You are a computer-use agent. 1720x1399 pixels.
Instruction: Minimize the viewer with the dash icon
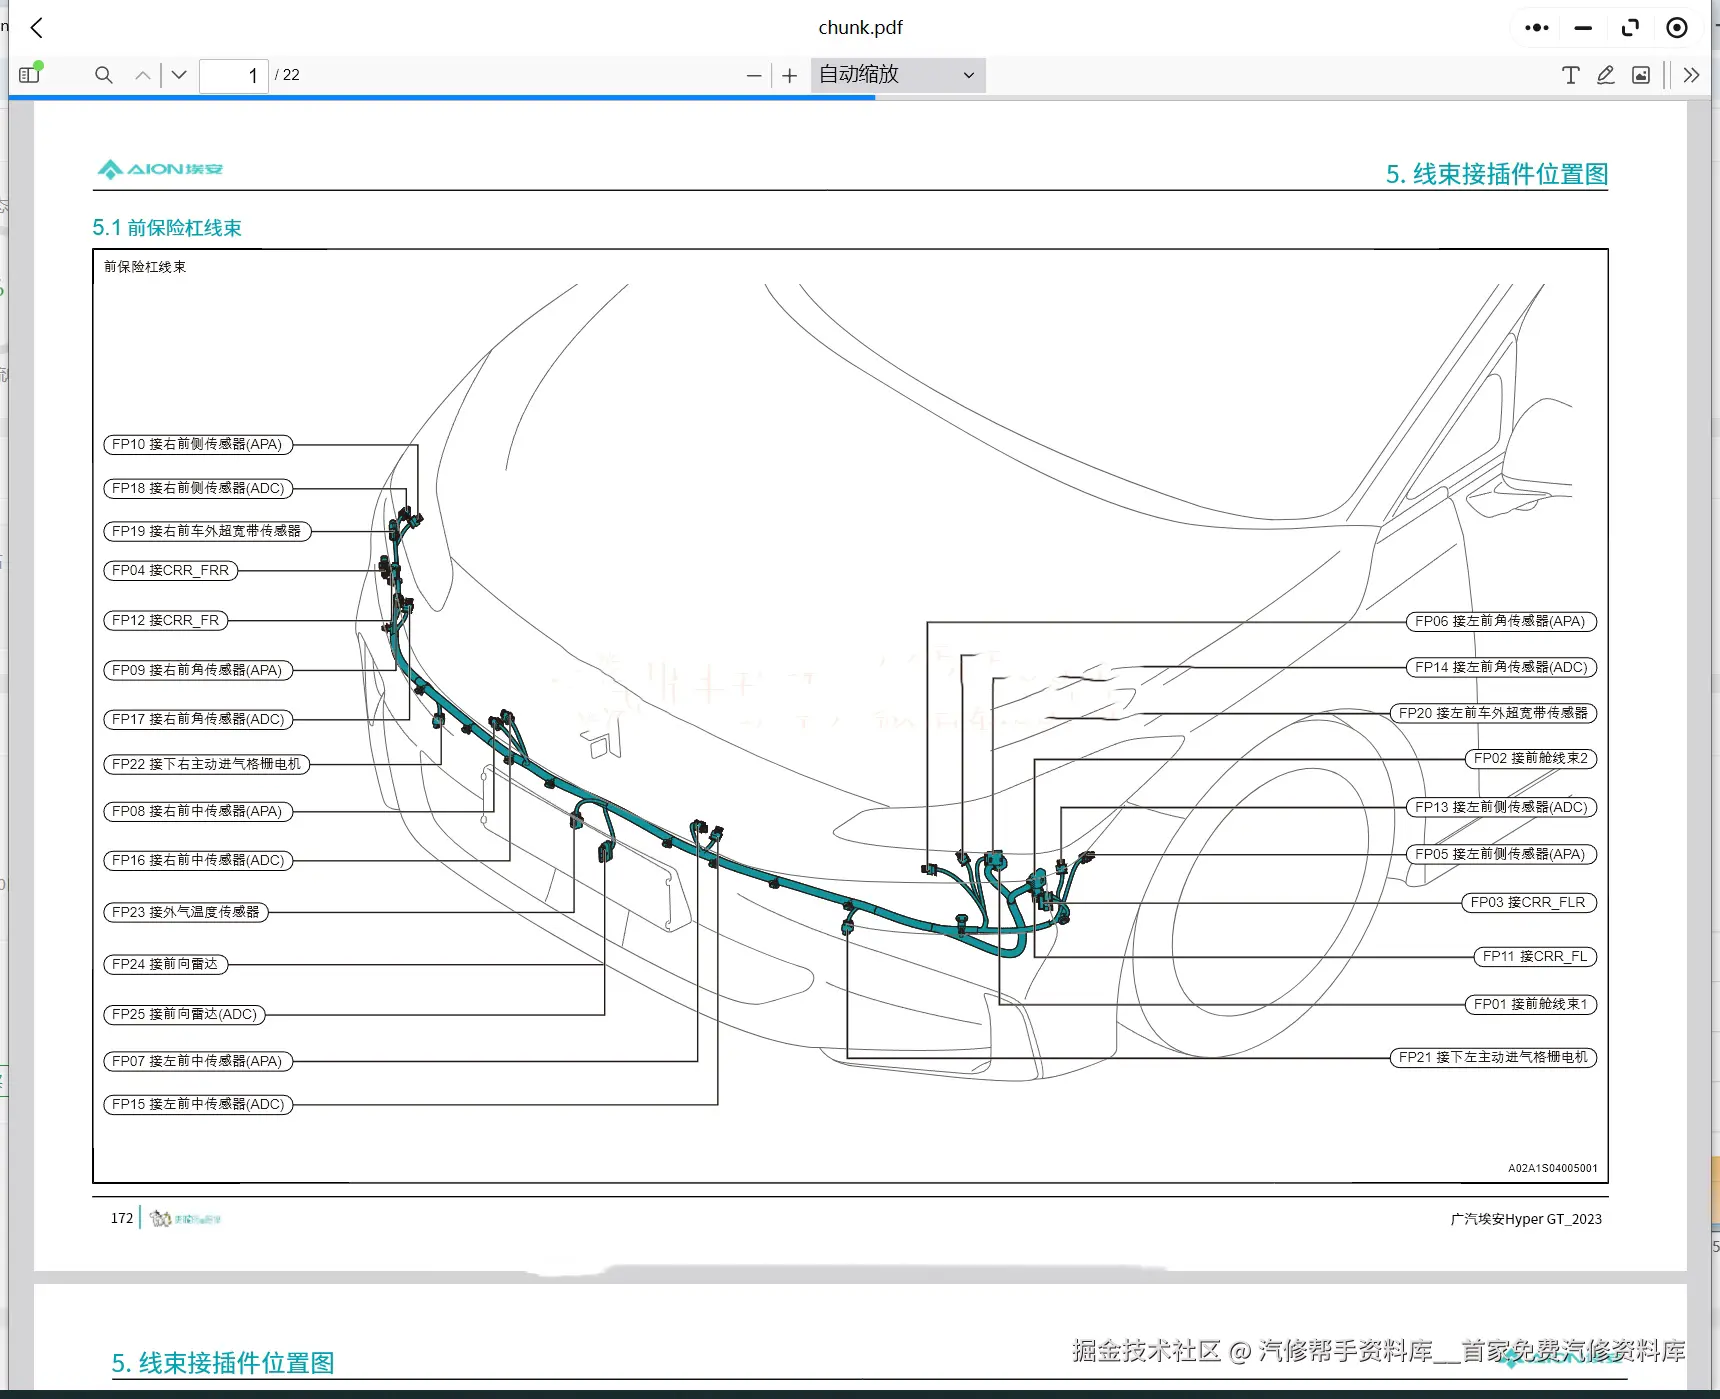point(1583,28)
